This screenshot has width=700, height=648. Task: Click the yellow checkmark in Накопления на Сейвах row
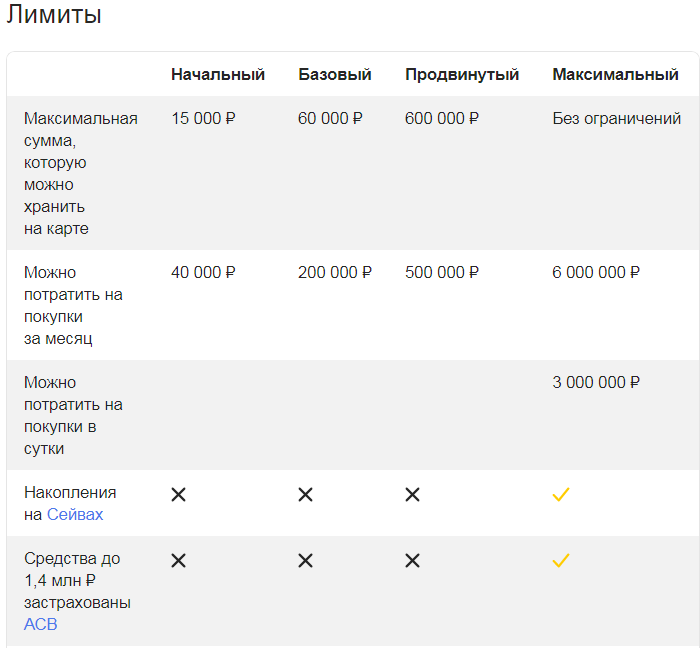[561, 494]
